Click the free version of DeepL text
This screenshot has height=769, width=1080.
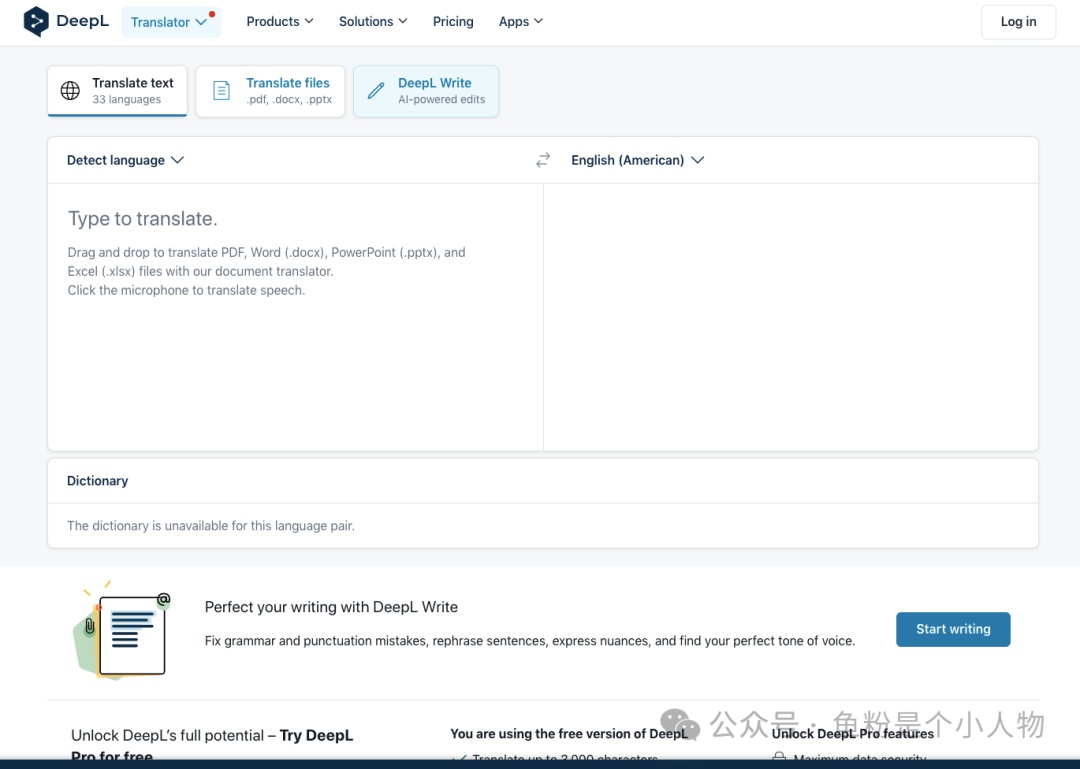click(569, 734)
